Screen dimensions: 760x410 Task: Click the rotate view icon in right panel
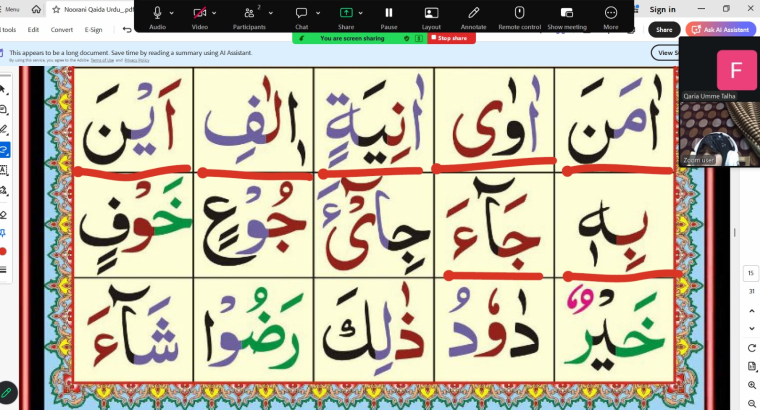point(751,348)
